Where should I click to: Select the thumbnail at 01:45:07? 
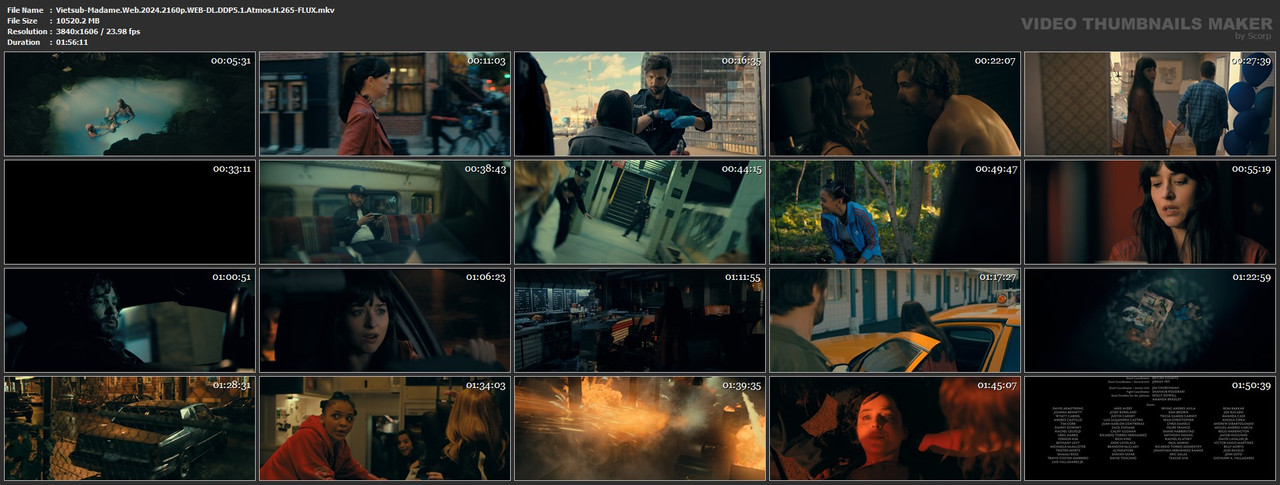(895, 428)
